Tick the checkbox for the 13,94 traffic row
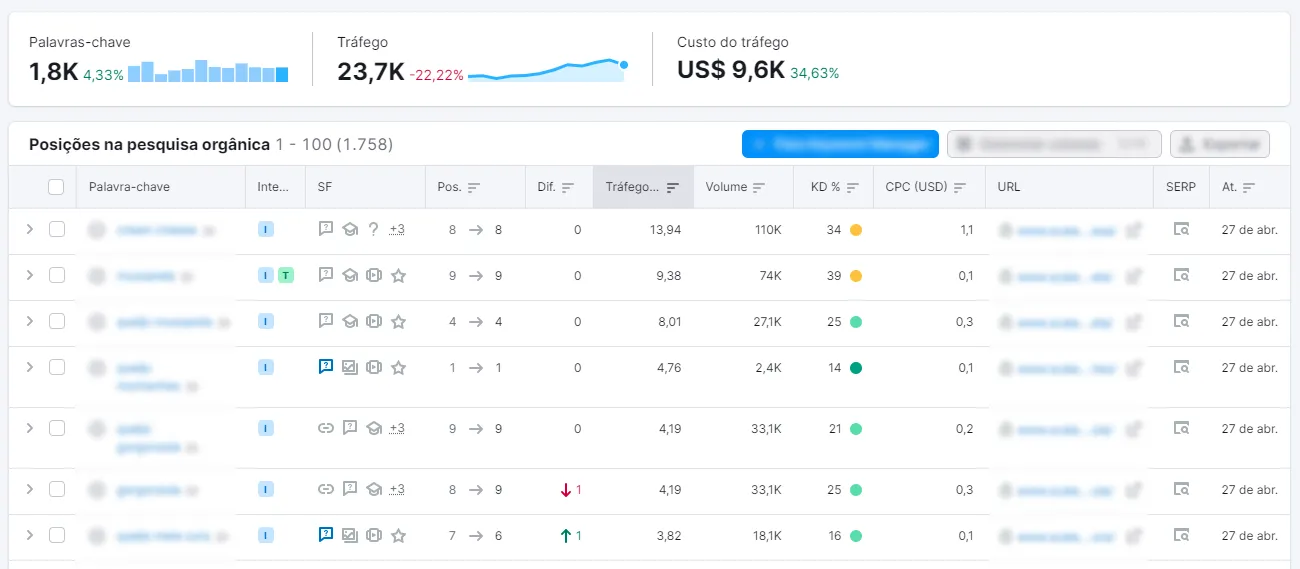Viewport: 1300px width, 569px height. [57, 229]
